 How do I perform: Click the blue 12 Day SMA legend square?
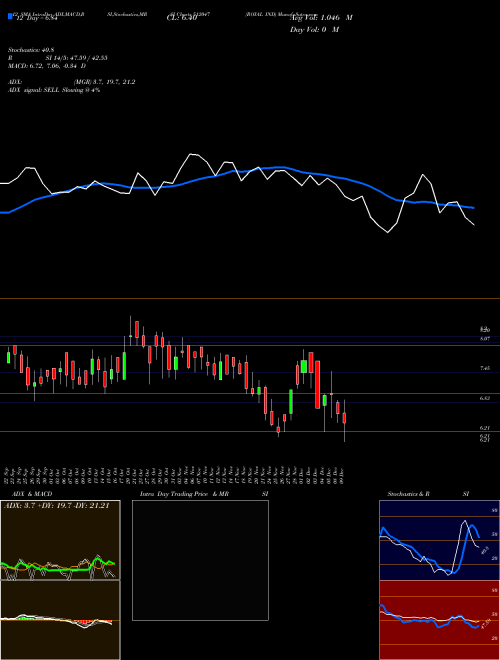pyautogui.click(x=11, y=17)
